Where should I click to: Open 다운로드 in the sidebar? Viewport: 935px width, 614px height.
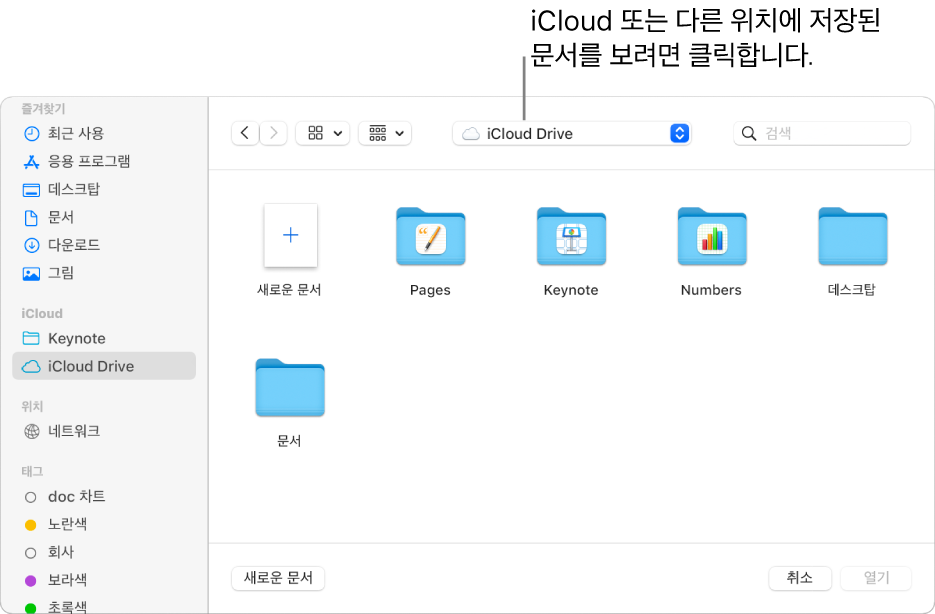pos(104,244)
